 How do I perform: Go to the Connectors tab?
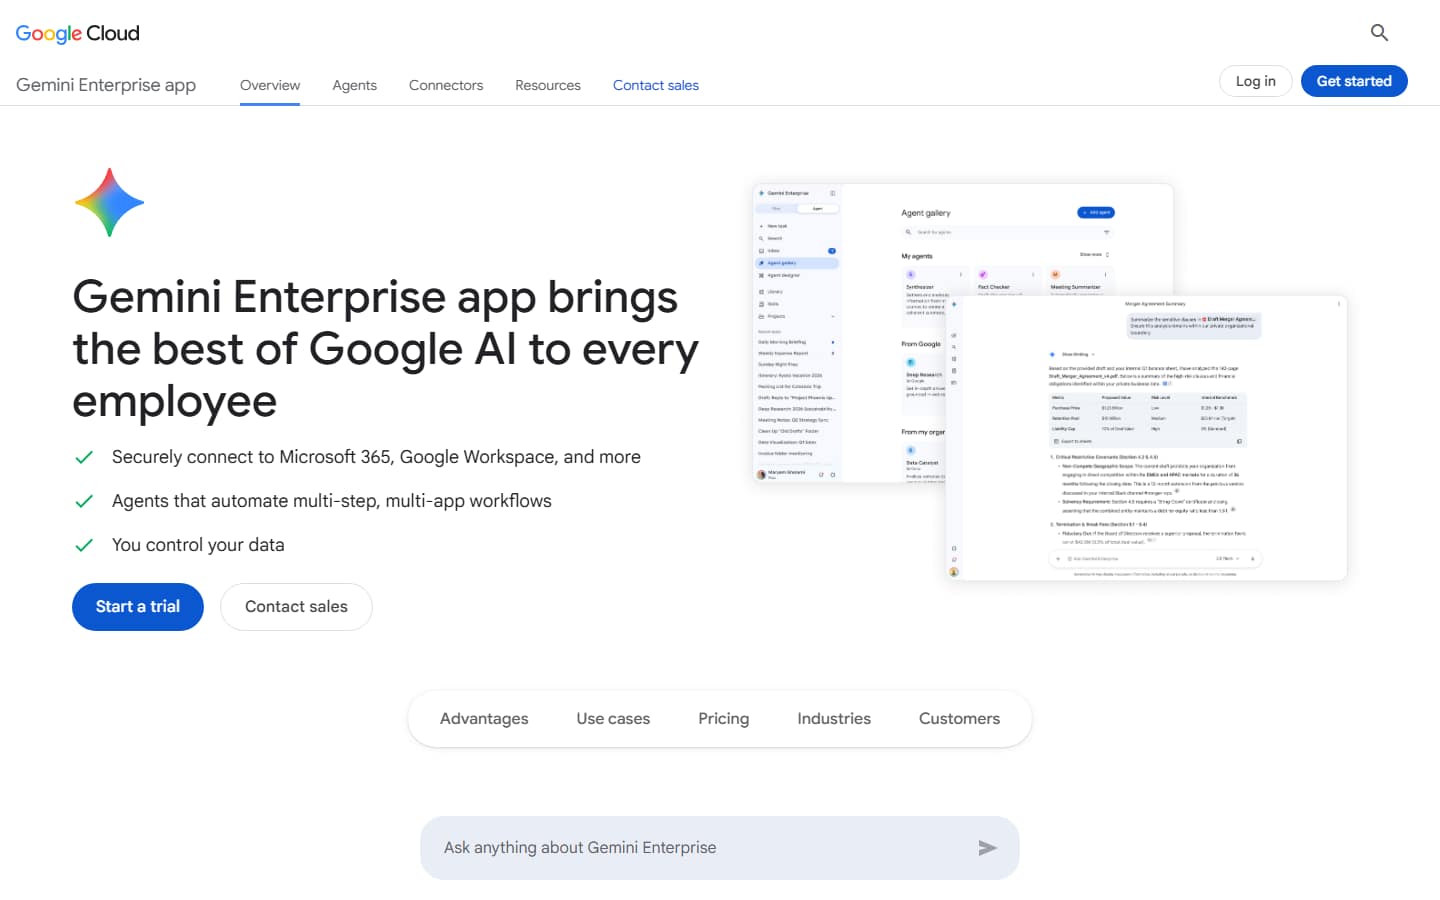pos(446,85)
